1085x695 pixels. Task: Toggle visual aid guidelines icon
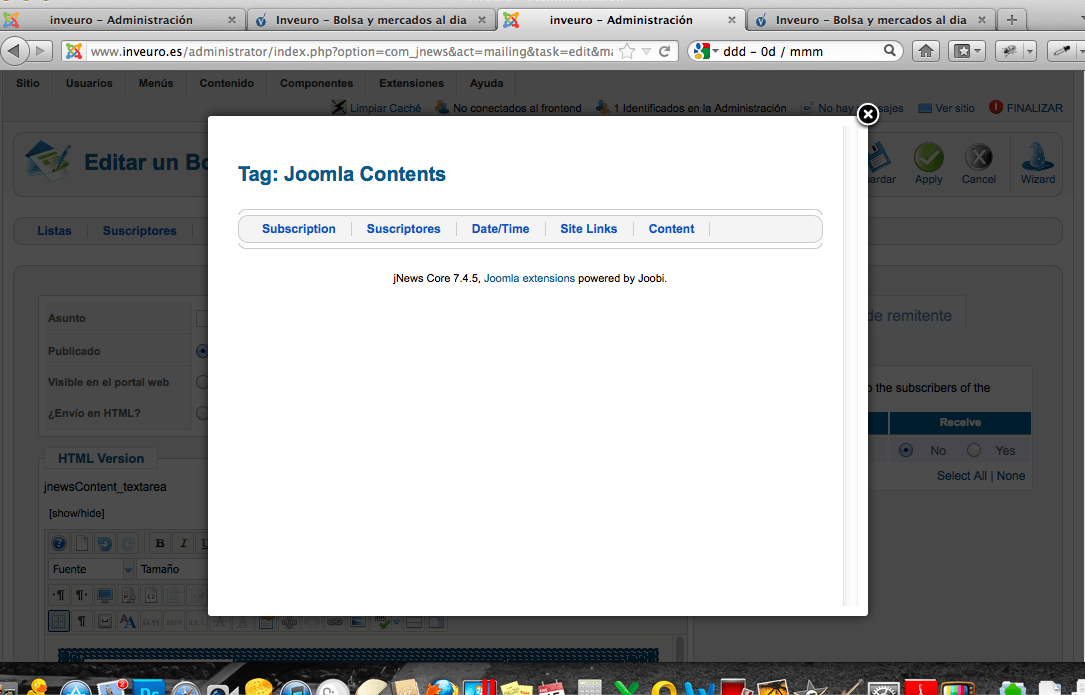pos(59,621)
